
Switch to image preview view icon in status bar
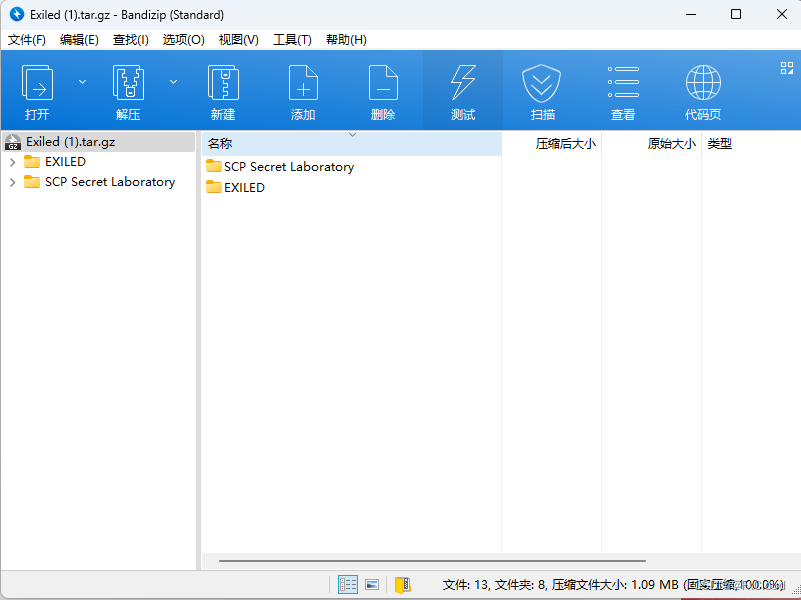(372, 585)
